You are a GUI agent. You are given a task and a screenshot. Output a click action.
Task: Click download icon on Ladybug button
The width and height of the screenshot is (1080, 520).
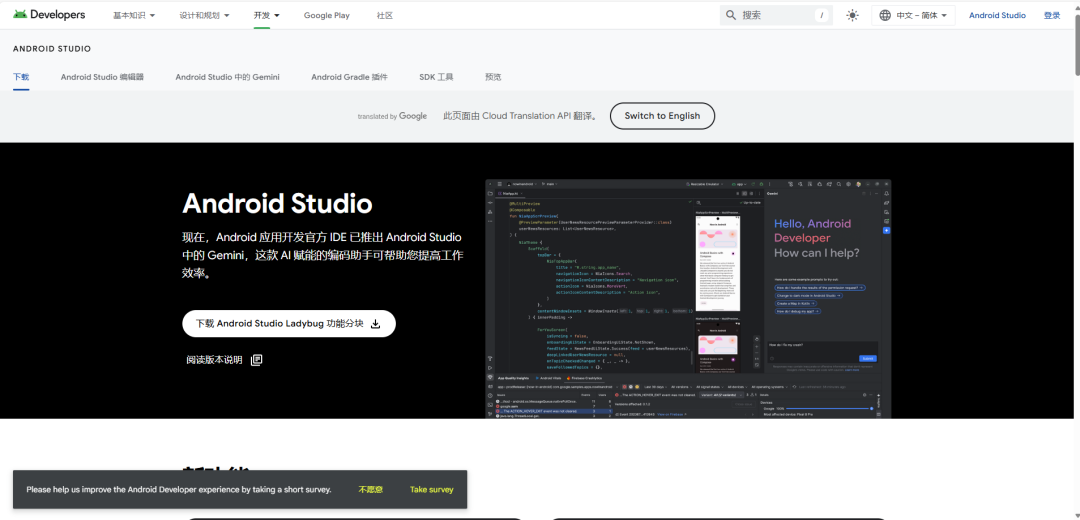376,324
